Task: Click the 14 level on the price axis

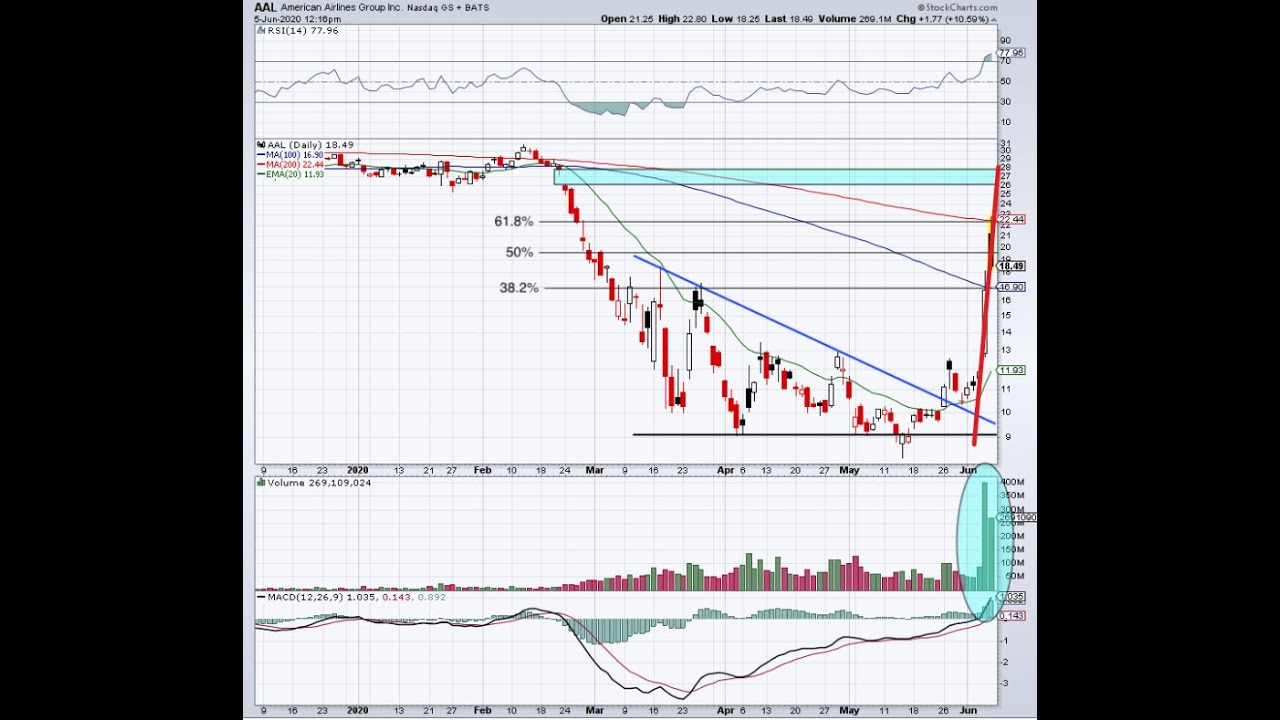Action: pos(1004,331)
